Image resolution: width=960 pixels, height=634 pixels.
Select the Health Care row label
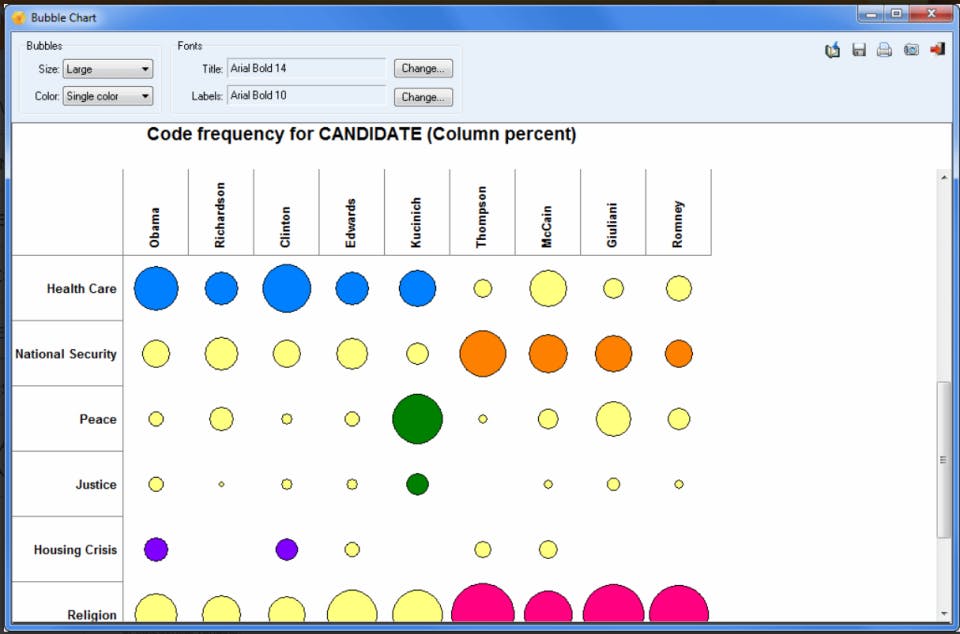pyautogui.click(x=81, y=289)
